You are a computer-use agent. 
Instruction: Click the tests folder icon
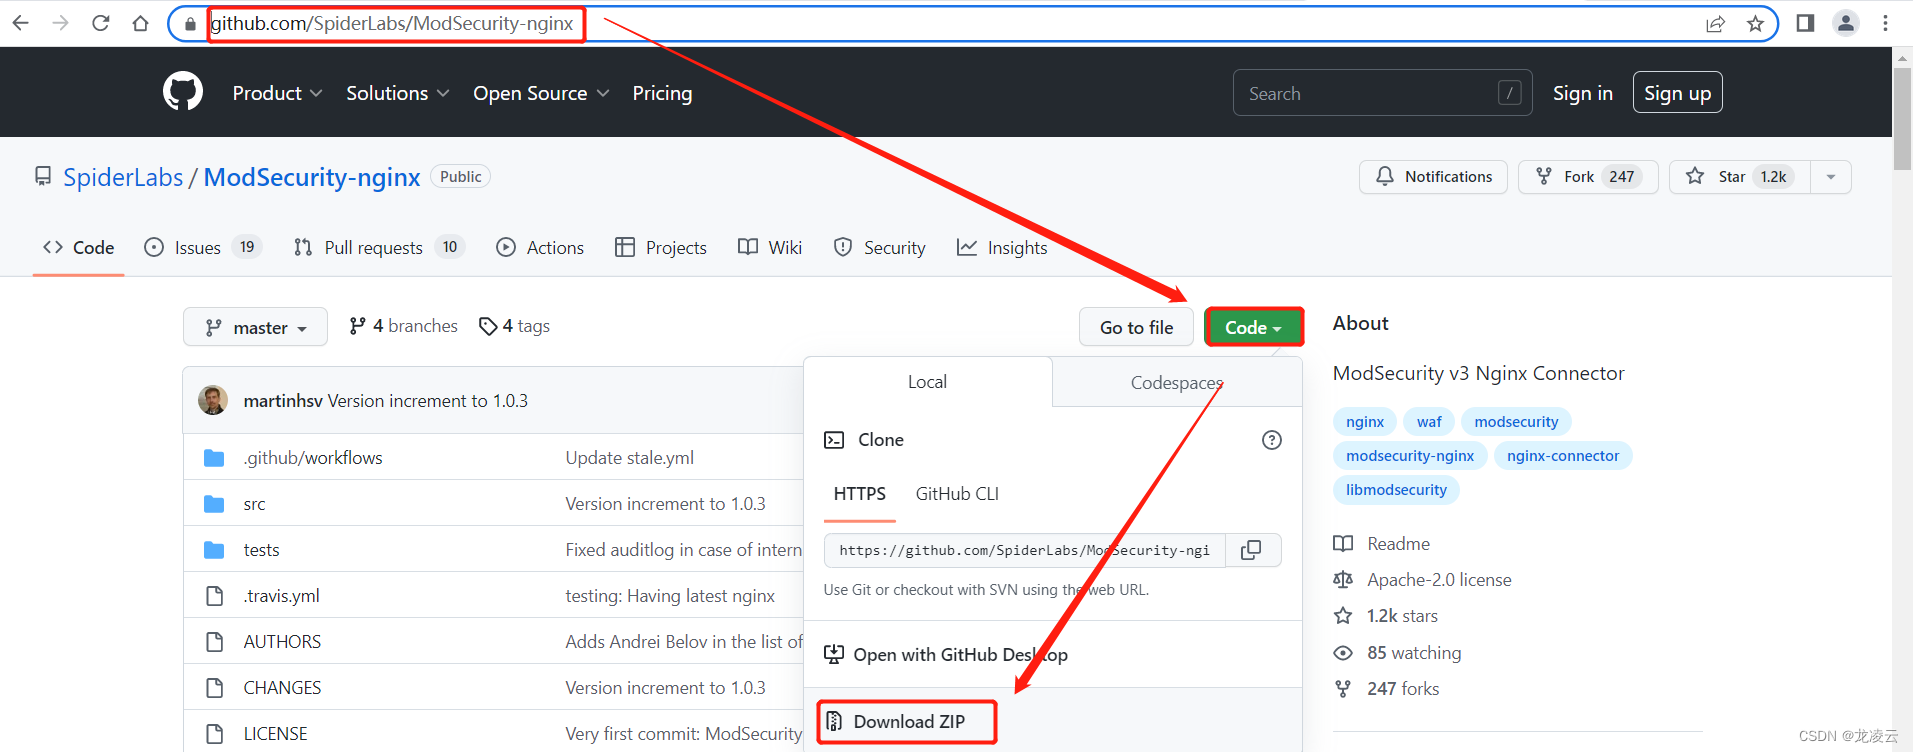214,550
